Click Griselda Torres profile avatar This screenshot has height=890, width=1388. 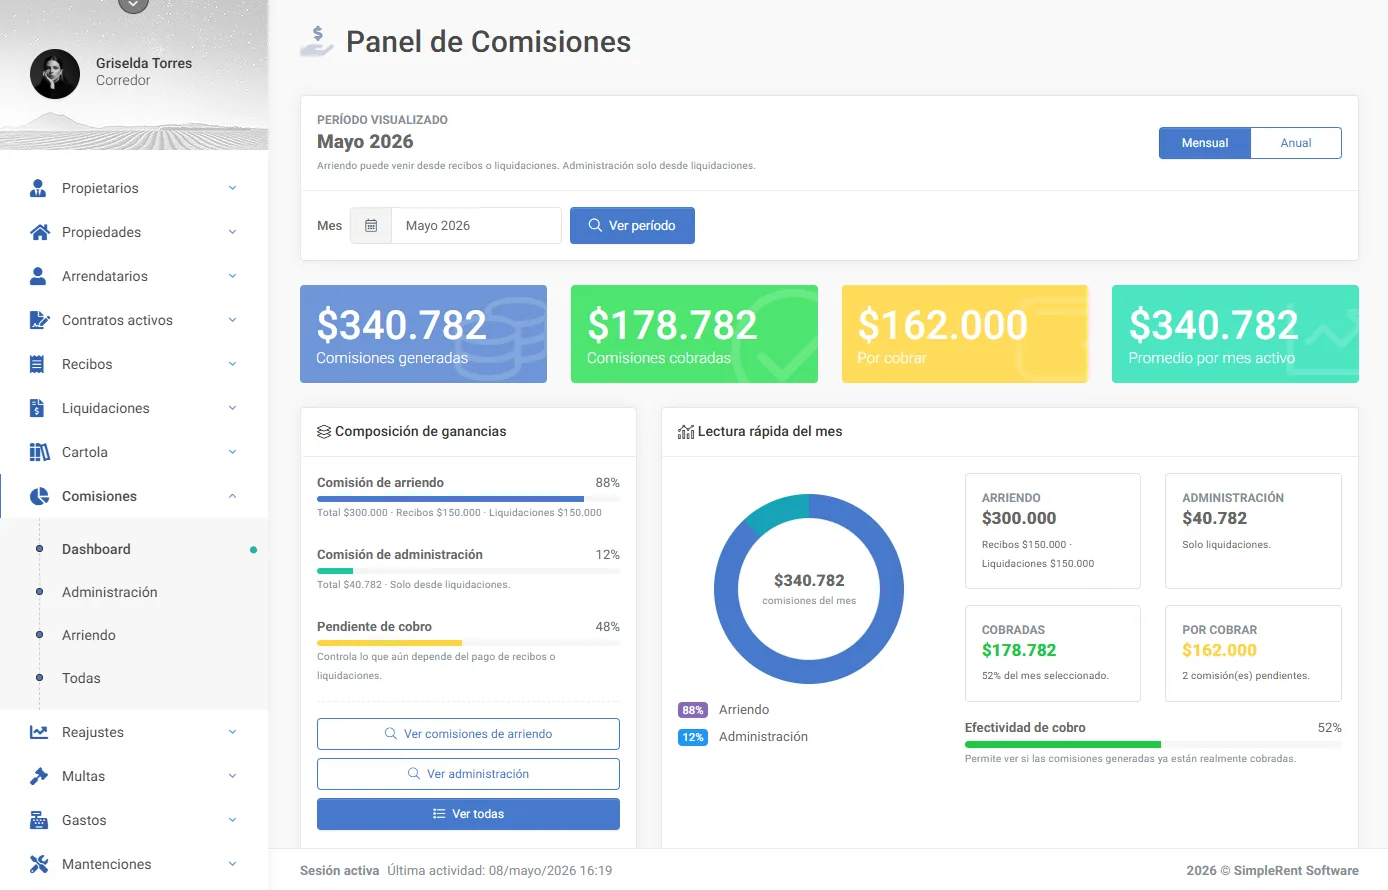[55, 74]
